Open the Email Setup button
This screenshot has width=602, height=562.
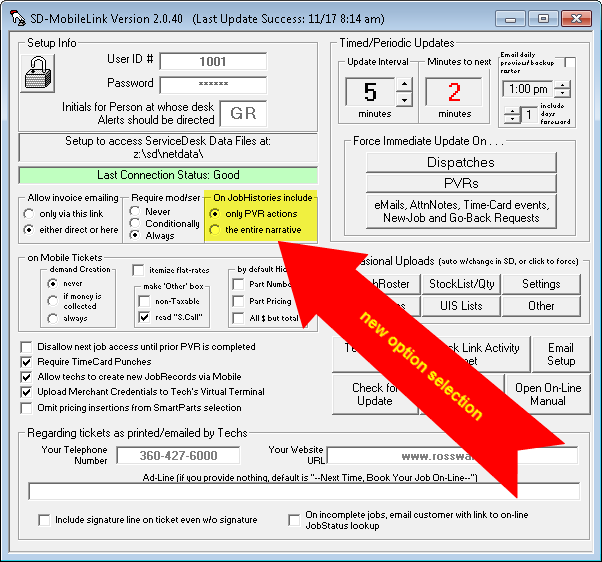point(560,354)
